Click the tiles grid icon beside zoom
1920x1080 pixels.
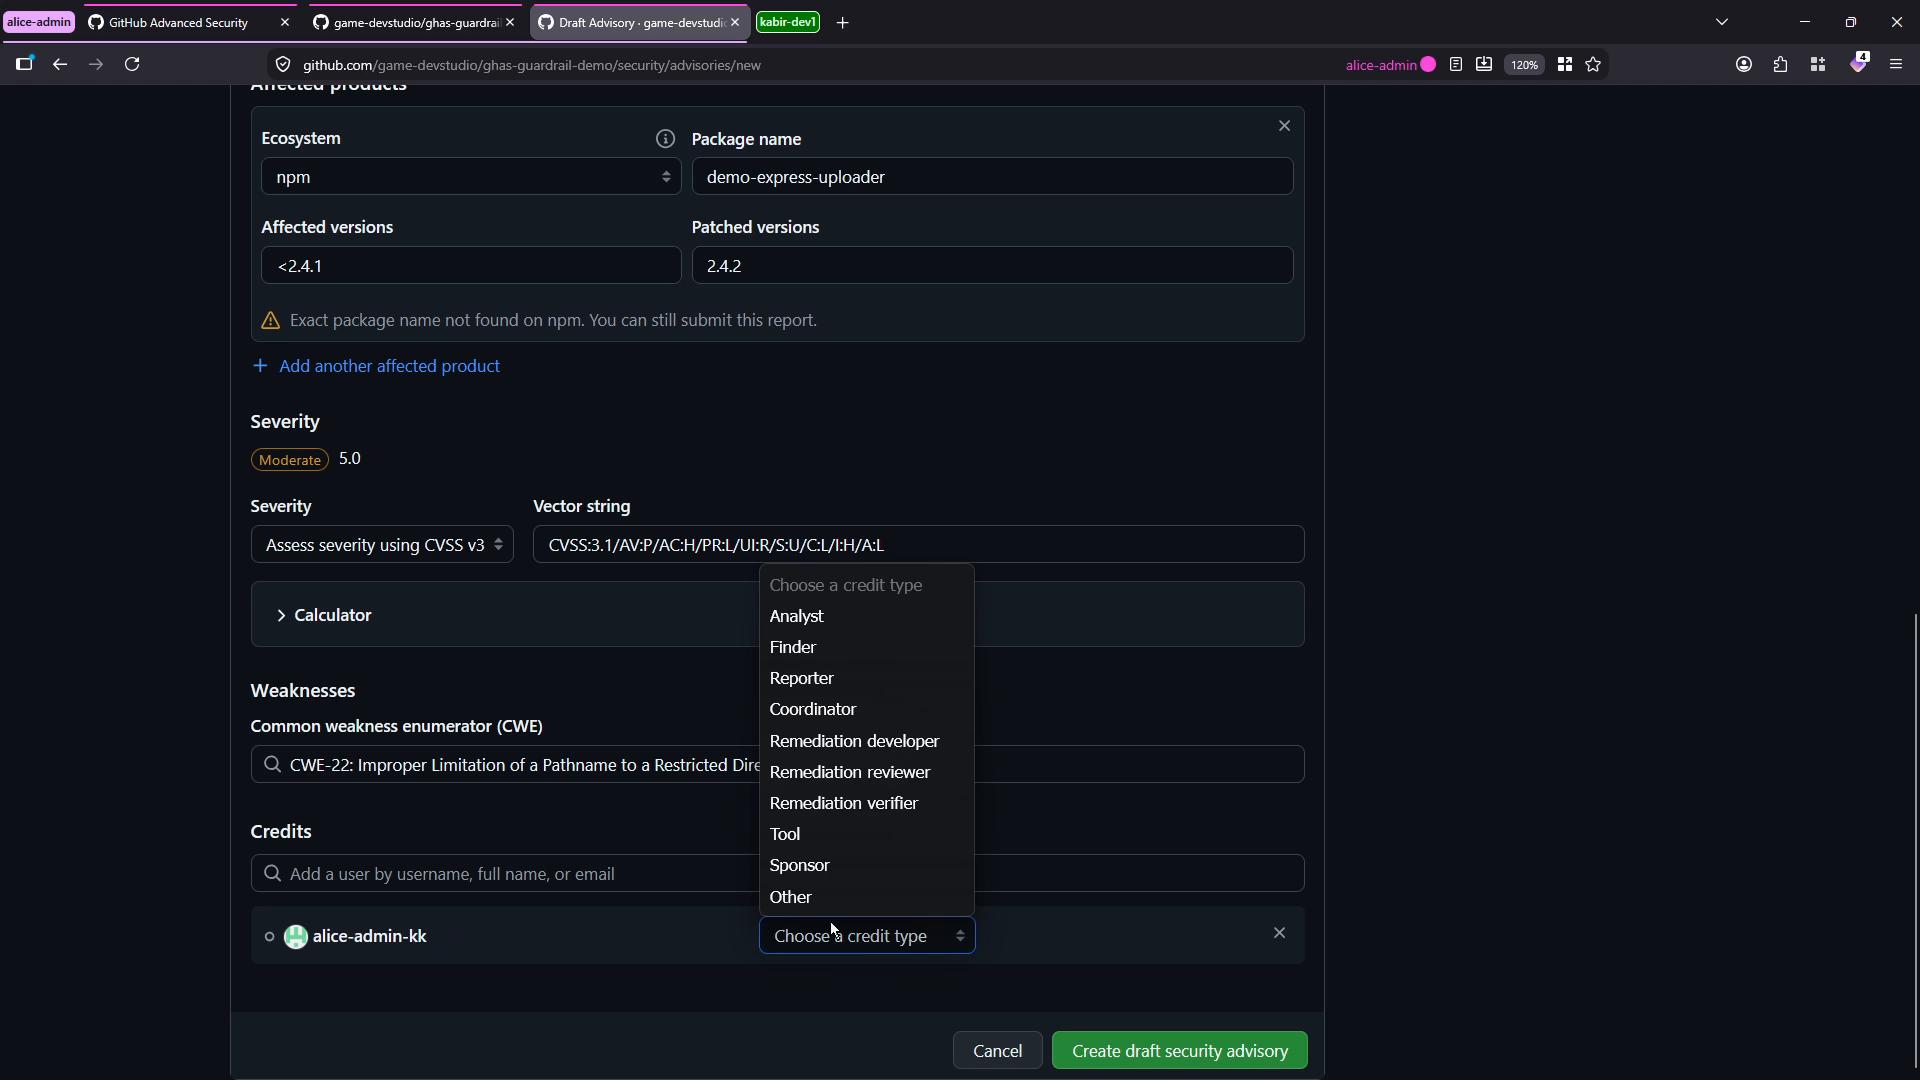[x=1565, y=65]
